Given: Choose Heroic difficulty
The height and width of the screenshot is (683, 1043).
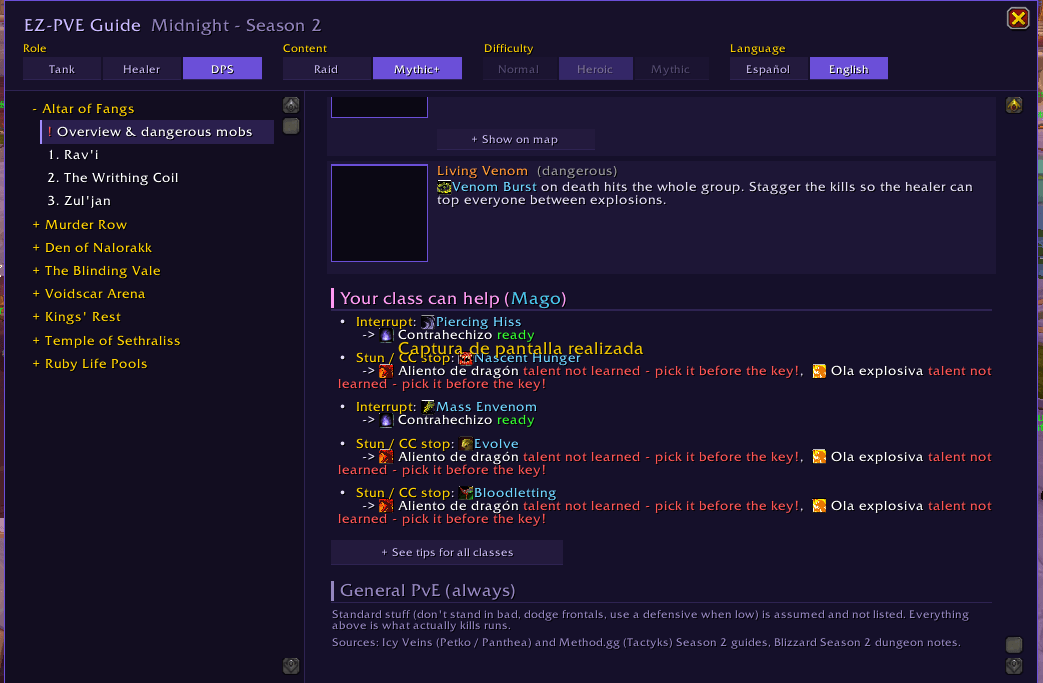Looking at the screenshot, I should 595,69.
